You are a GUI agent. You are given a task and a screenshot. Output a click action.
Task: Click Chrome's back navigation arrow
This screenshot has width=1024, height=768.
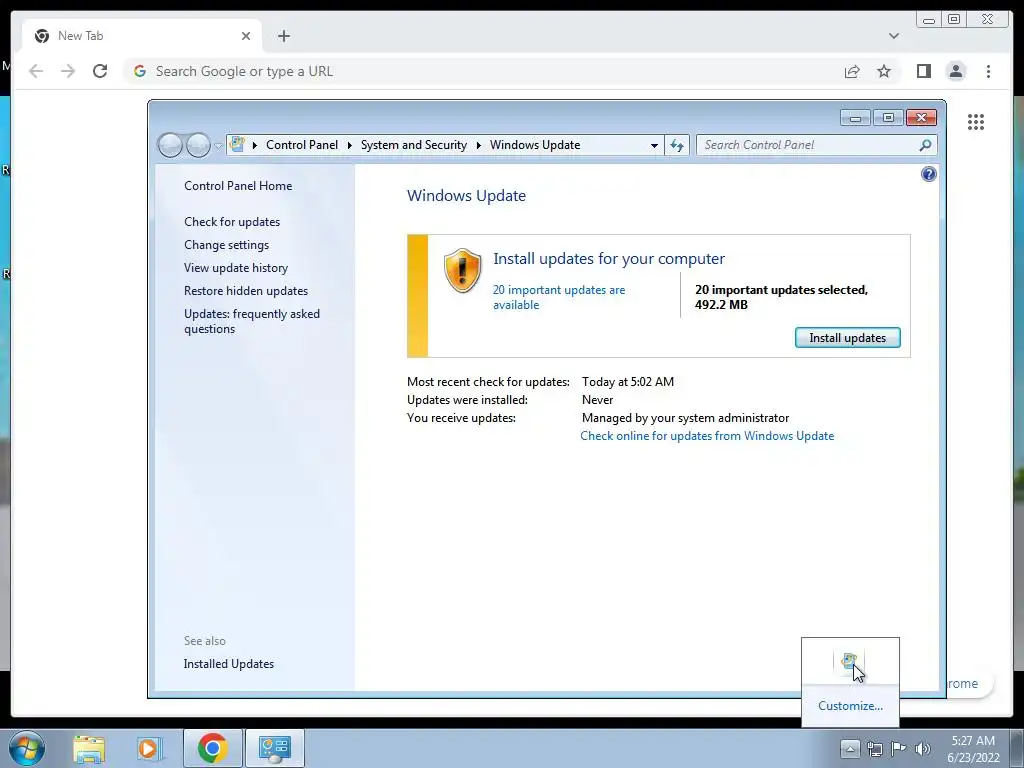point(36,71)
